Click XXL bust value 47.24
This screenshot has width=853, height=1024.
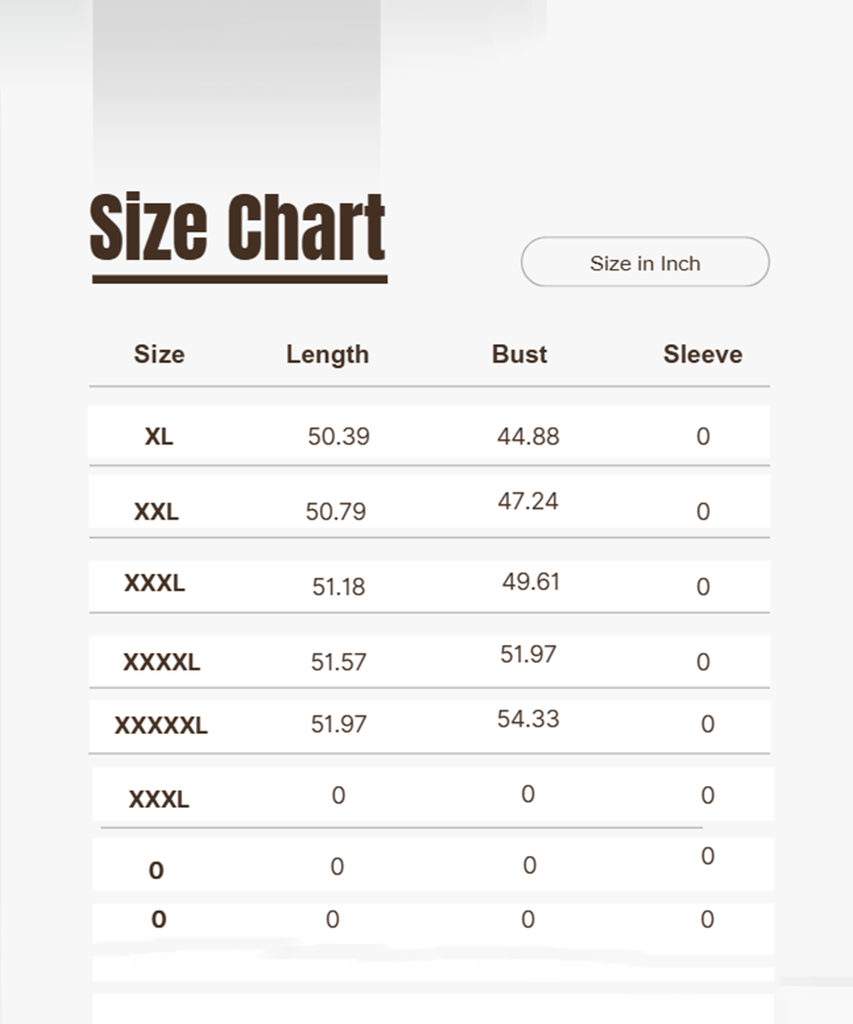[528, 501]
